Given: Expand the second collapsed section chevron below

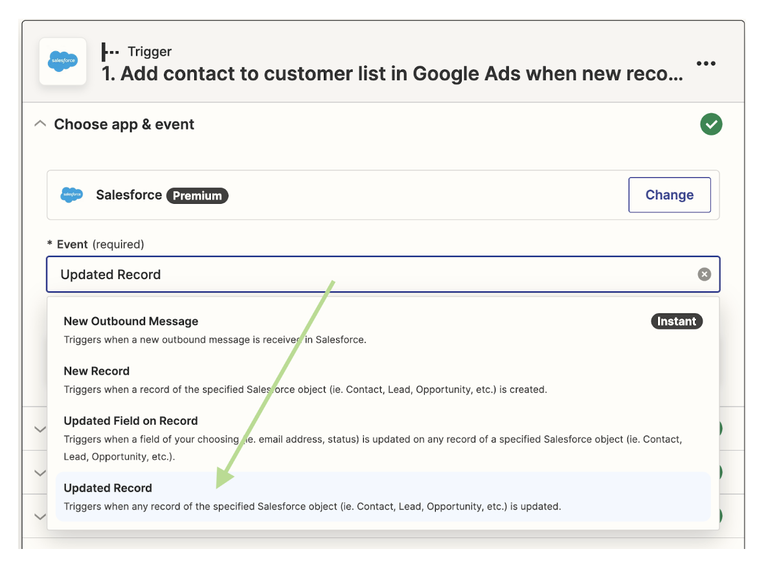Looking at the screenshot, I should tap(40, 473).
